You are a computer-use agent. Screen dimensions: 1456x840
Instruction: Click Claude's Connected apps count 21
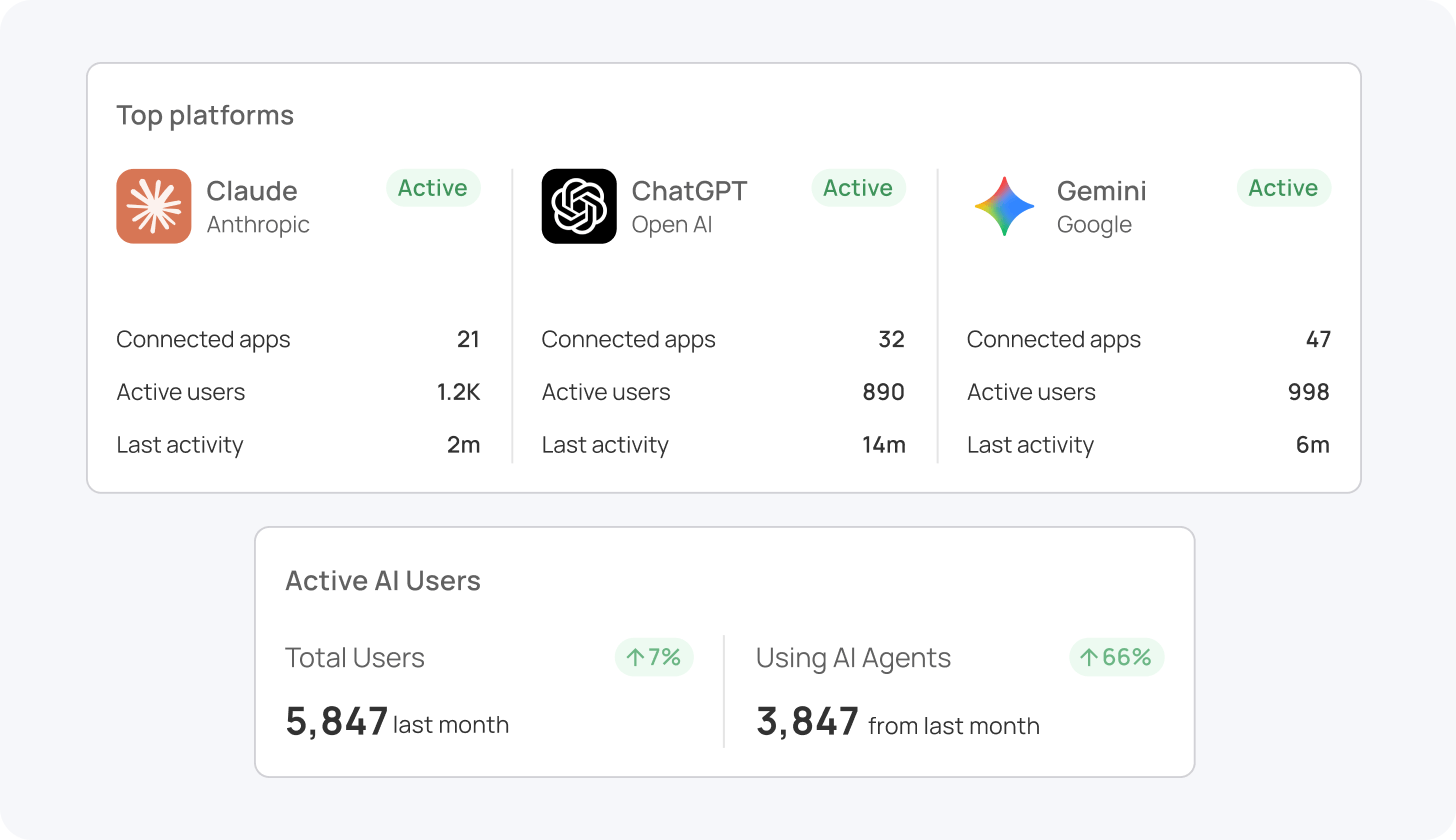[x=468, y=340]
